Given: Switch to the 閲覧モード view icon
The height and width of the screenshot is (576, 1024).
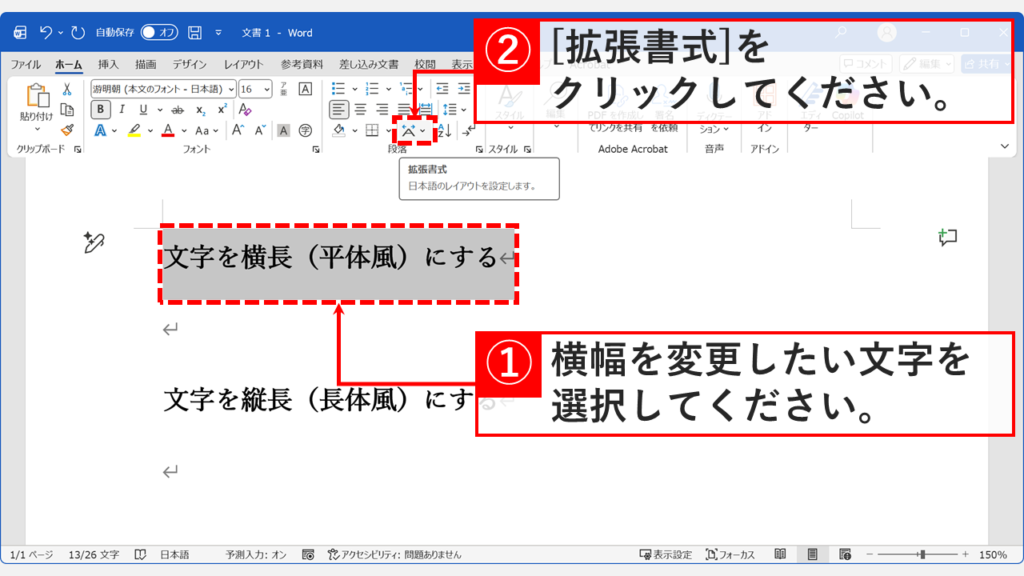Looking at the screenshot, I should click(x=780, y=552).
